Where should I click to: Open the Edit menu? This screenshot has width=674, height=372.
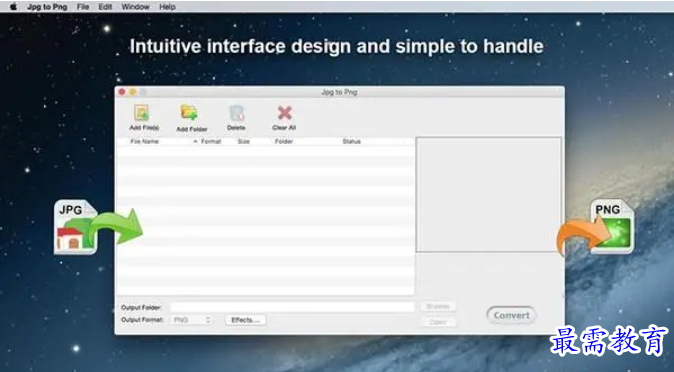(105, 7)
